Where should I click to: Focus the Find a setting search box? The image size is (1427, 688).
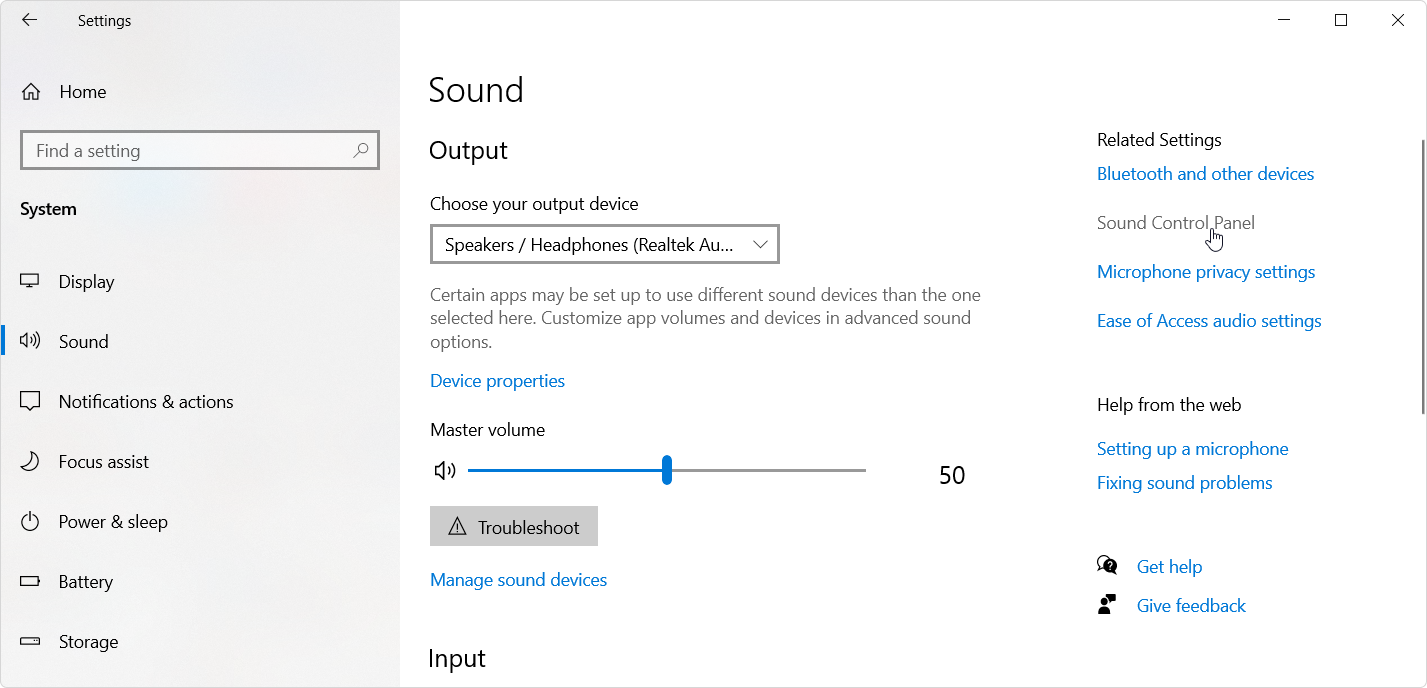click(x=199, y=151)
